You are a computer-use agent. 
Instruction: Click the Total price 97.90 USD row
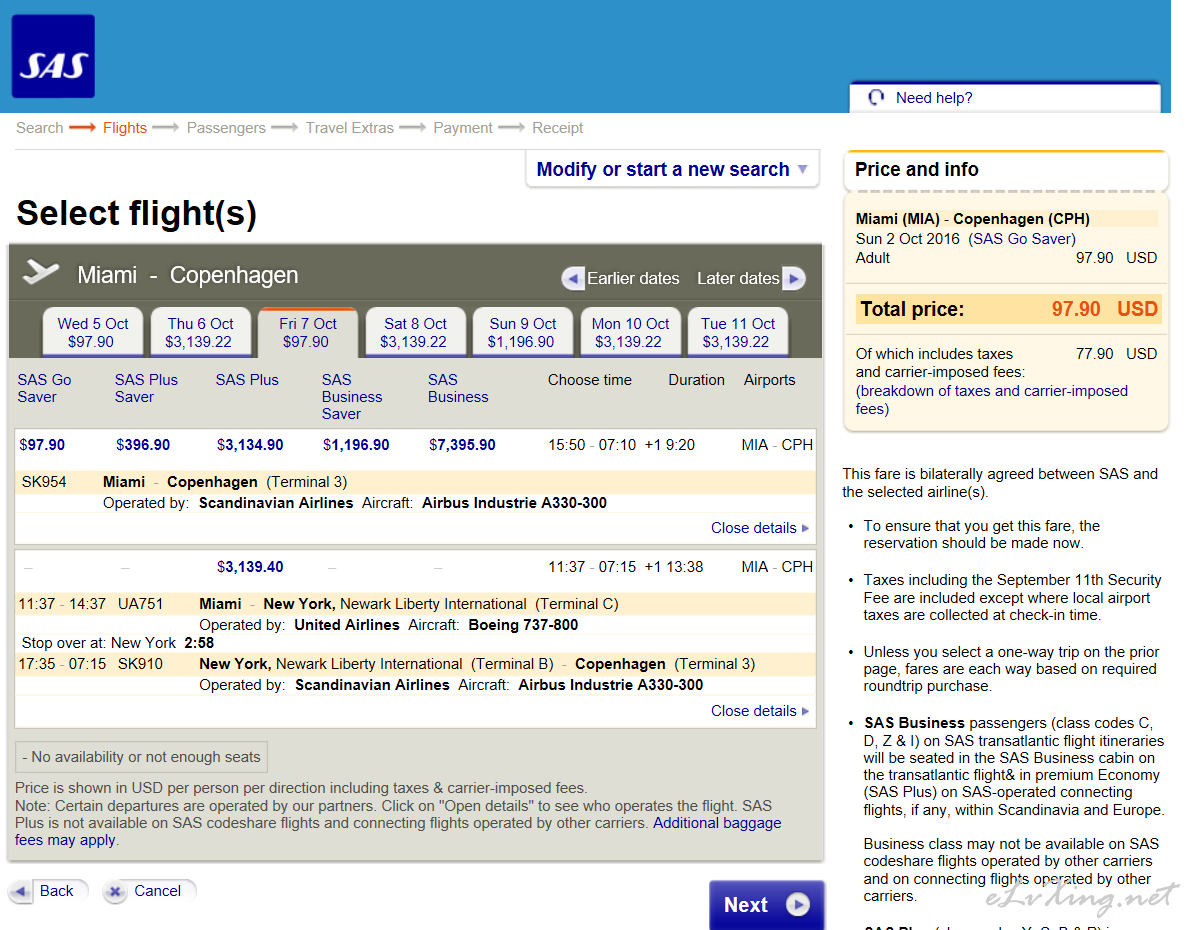[x=1009, y=309]
